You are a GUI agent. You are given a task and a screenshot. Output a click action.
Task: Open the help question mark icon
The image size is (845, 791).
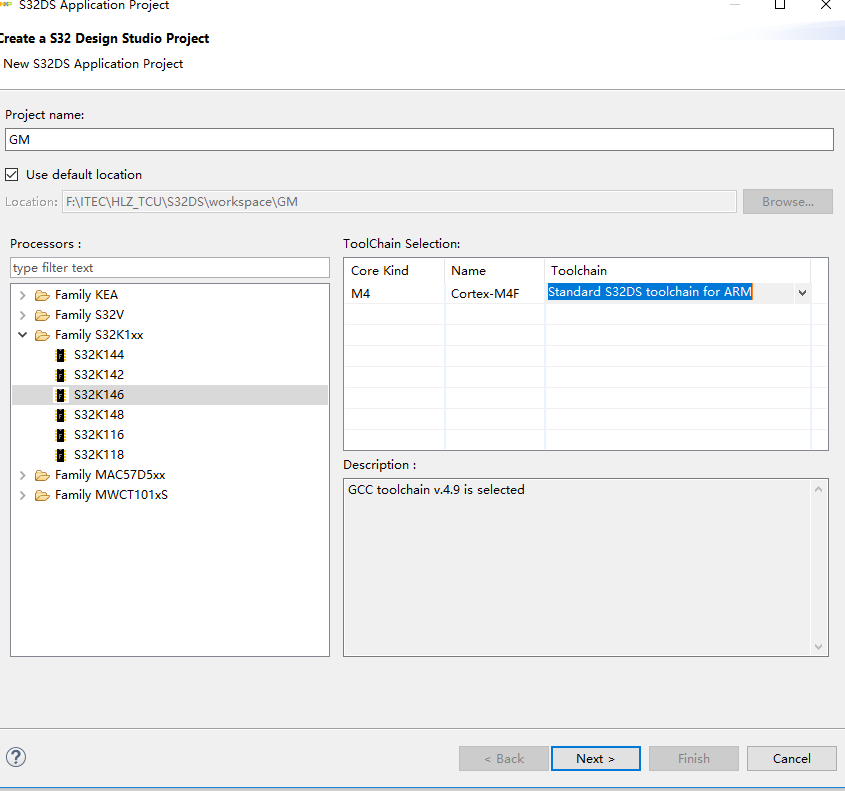tap(16, 757)
